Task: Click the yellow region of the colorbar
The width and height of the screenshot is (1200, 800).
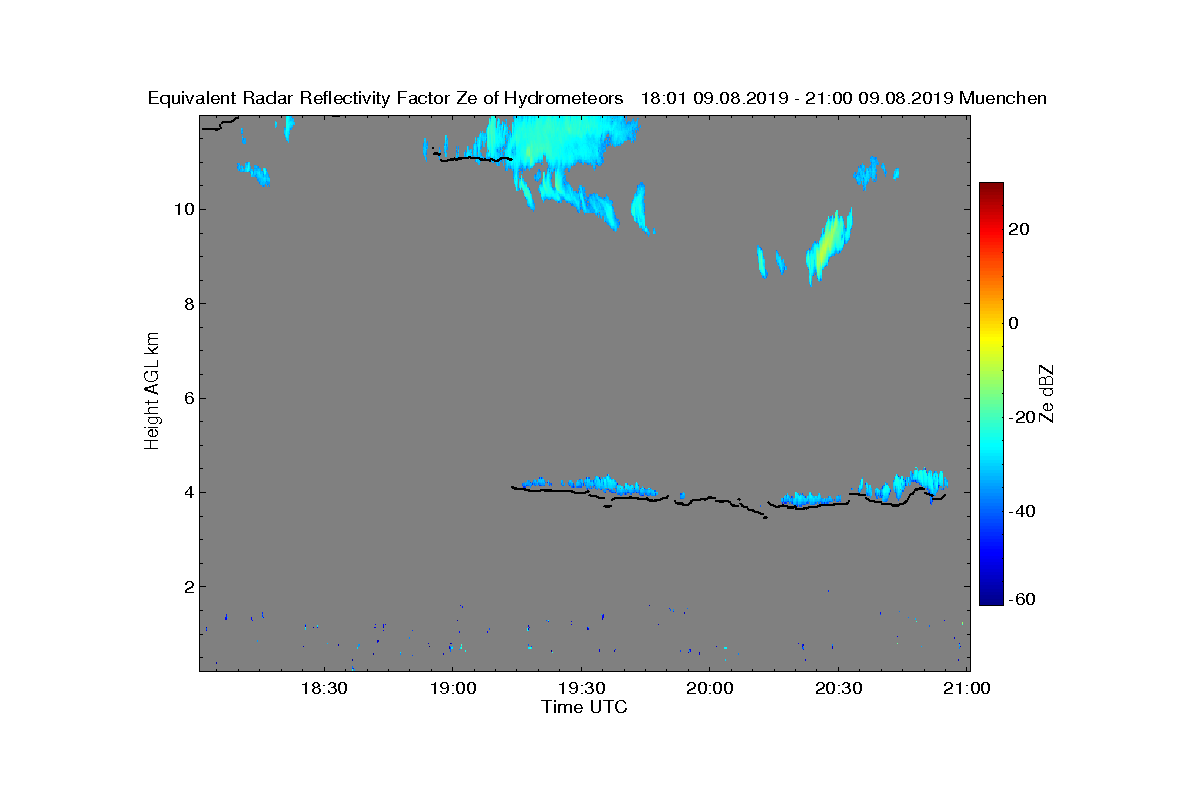Action: 991,335
